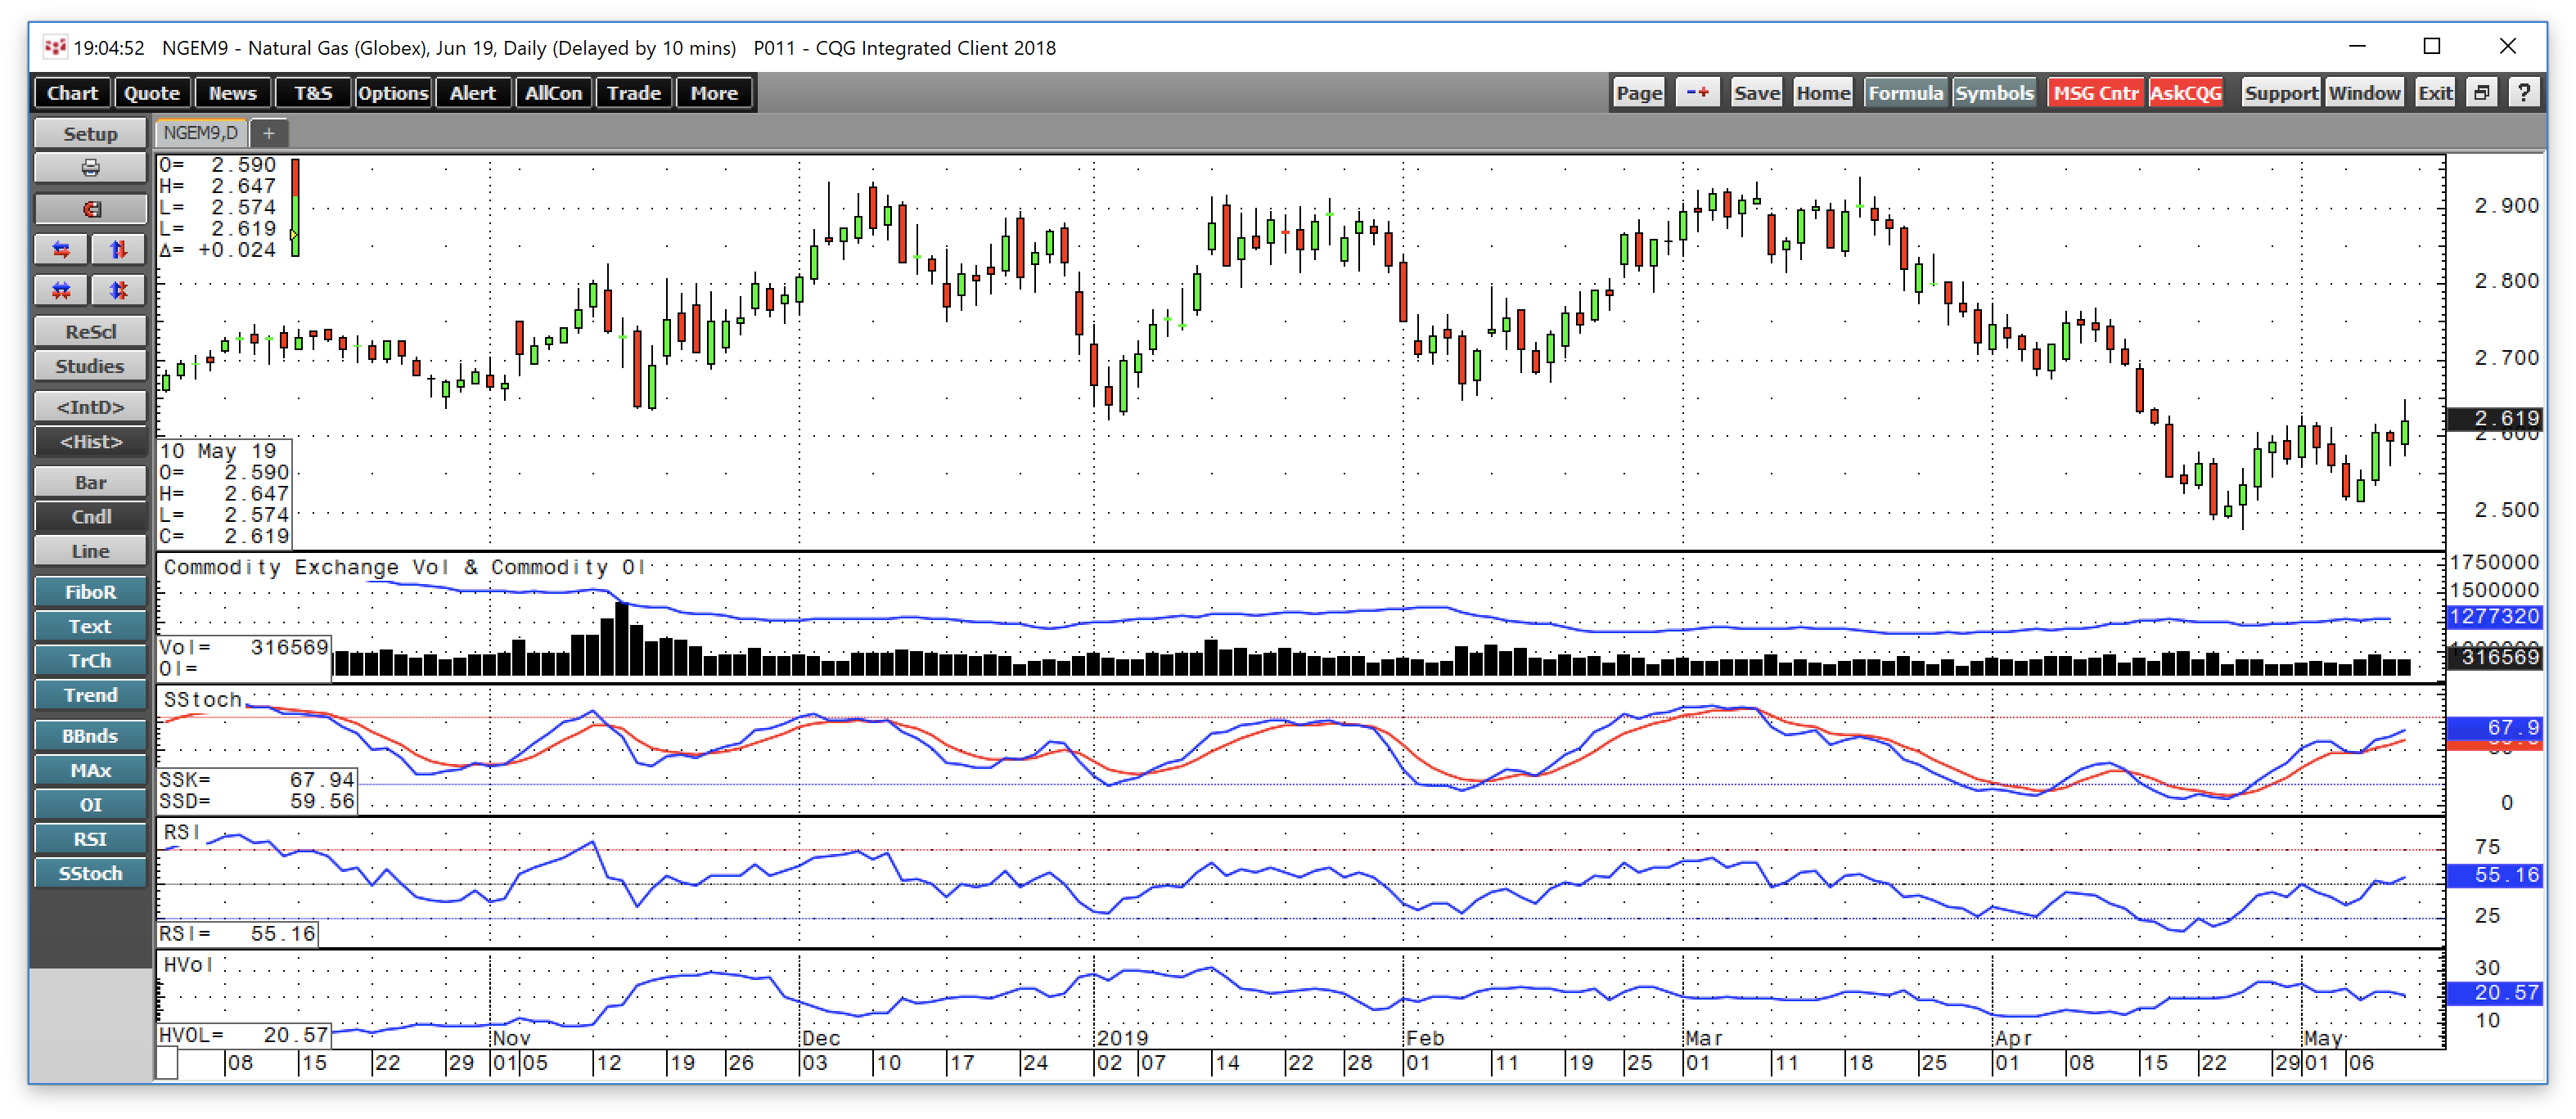This screenshot has width=2576, height=1119.
Task: Toggle the RSI study button
Action: click(x=90, y=839)
